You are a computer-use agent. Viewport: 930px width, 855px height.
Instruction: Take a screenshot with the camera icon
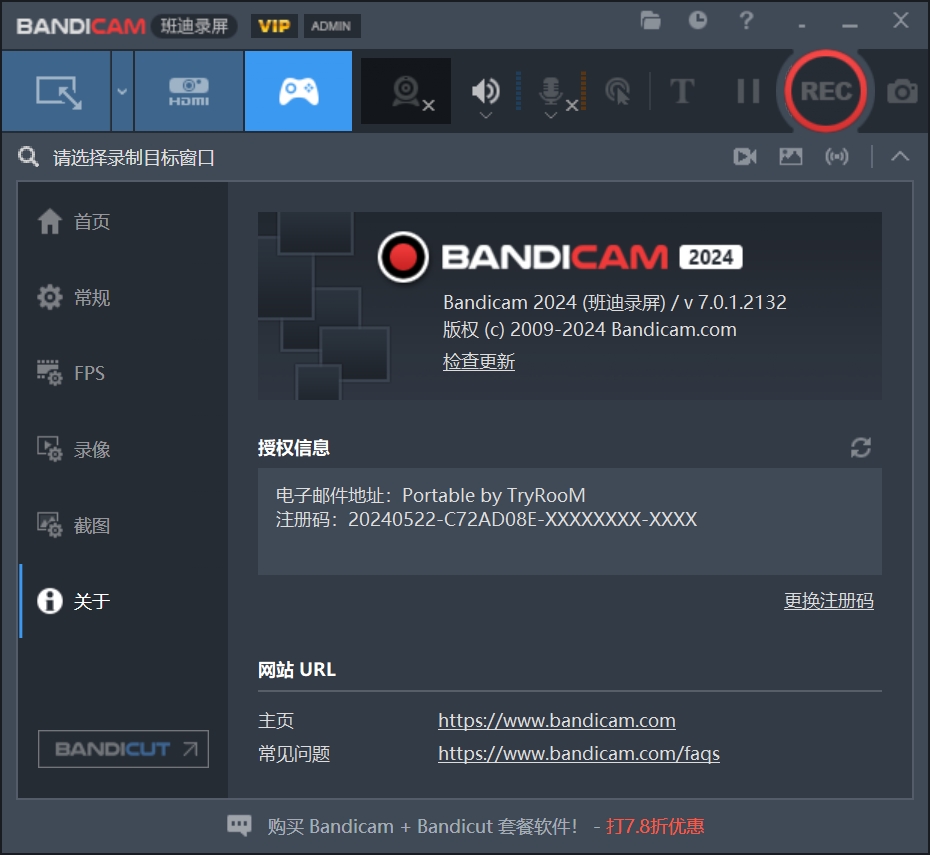(902, 92)
